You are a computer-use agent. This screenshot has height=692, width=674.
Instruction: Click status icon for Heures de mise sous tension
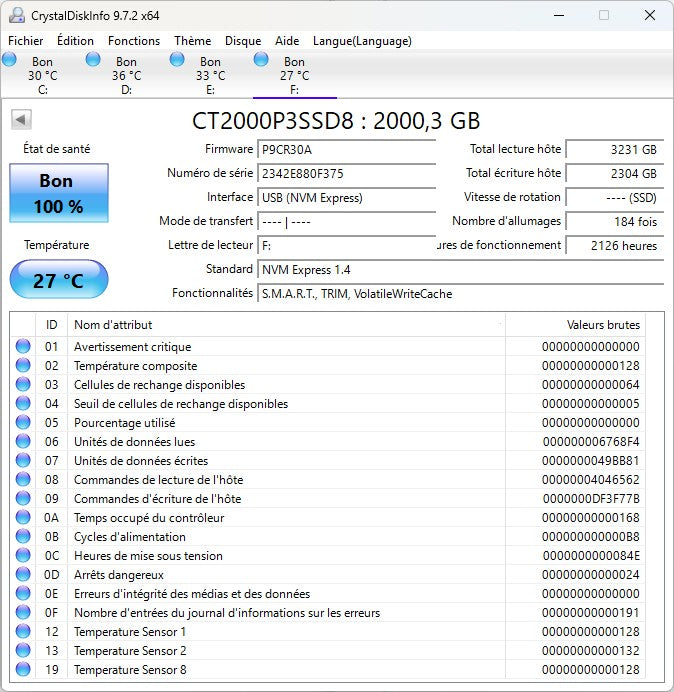click(x=23, y=555)
